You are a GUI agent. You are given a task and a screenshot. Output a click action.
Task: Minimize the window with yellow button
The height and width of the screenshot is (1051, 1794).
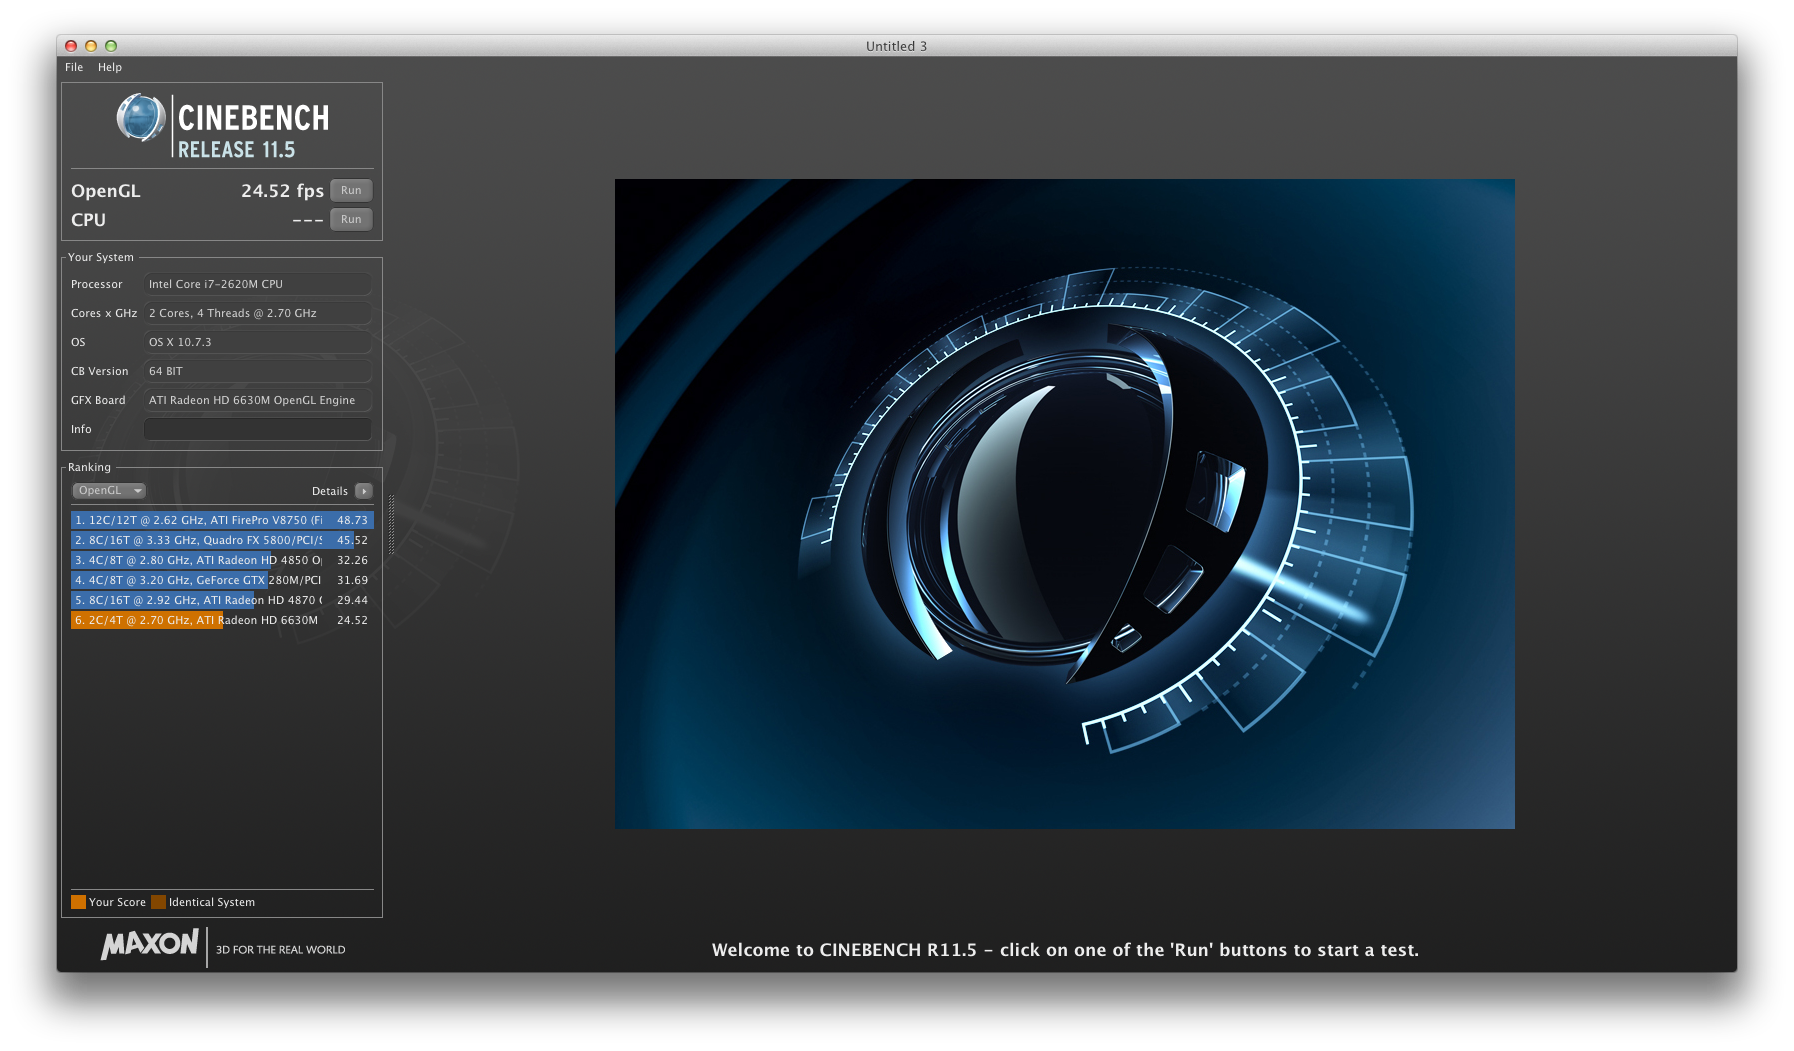[91, 46]
